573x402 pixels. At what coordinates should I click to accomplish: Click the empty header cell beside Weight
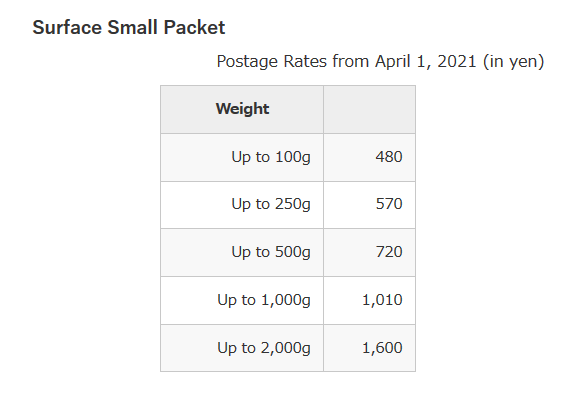(369, 109)
